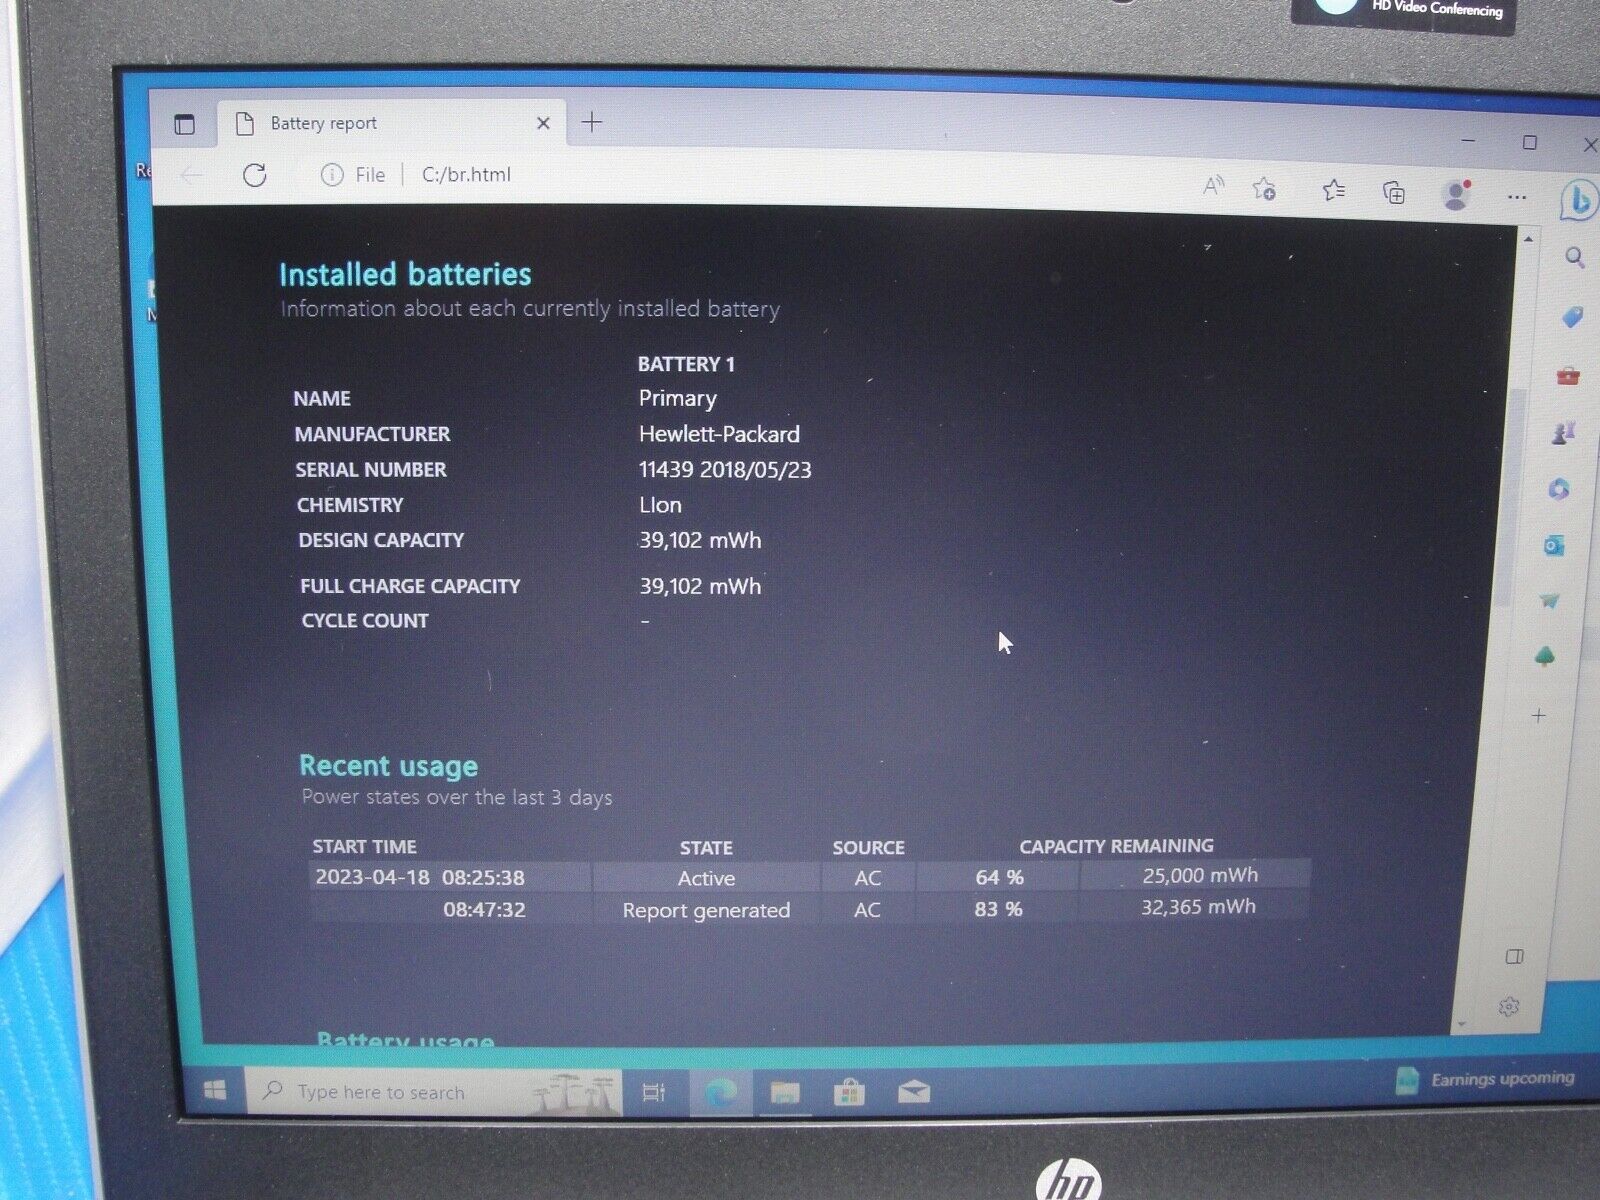Reload the battery report page

[x=255, y=175]
